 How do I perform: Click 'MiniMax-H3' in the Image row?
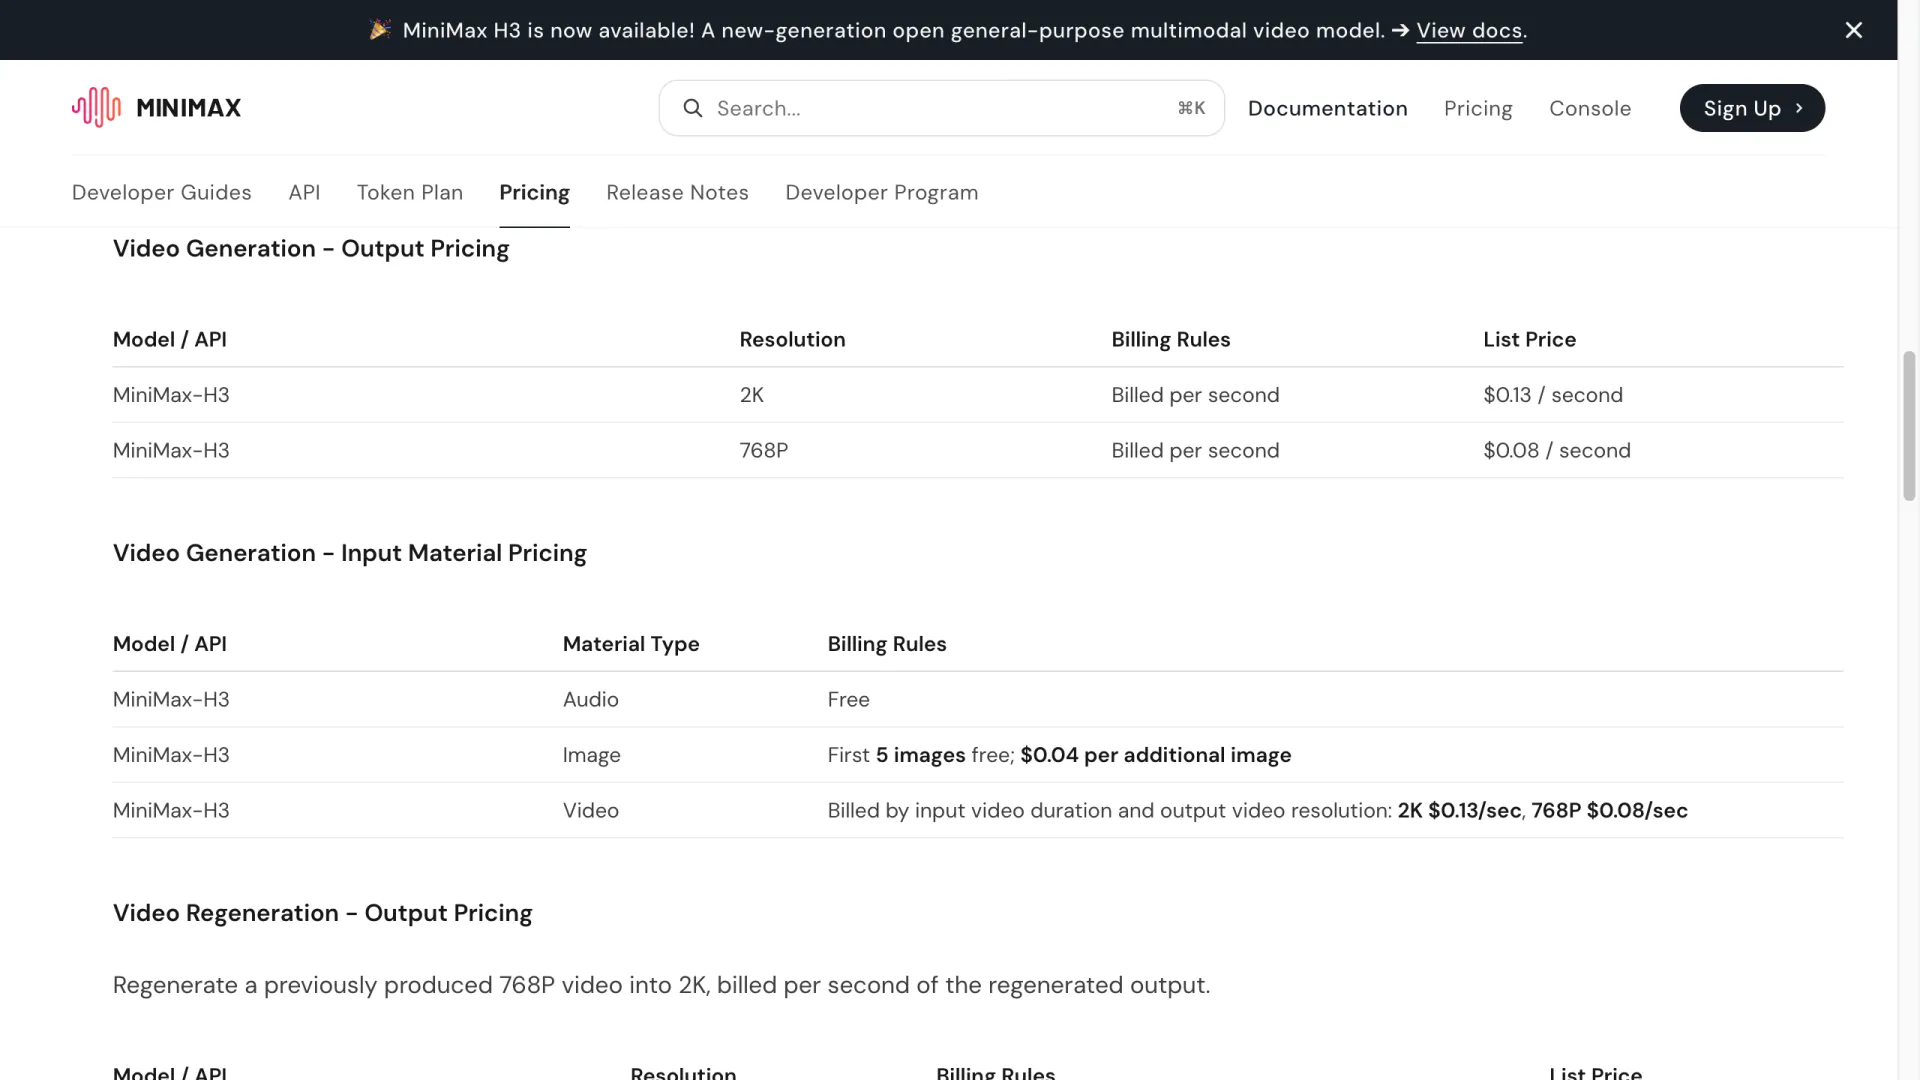coord(171,755)
